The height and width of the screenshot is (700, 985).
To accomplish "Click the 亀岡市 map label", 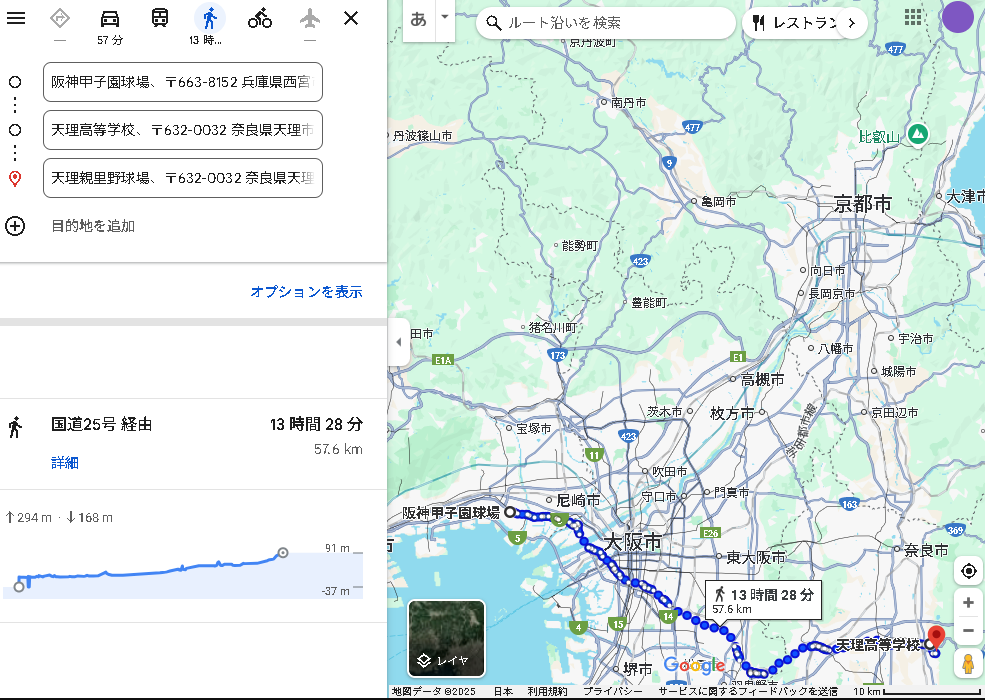I will pos(718,202).
